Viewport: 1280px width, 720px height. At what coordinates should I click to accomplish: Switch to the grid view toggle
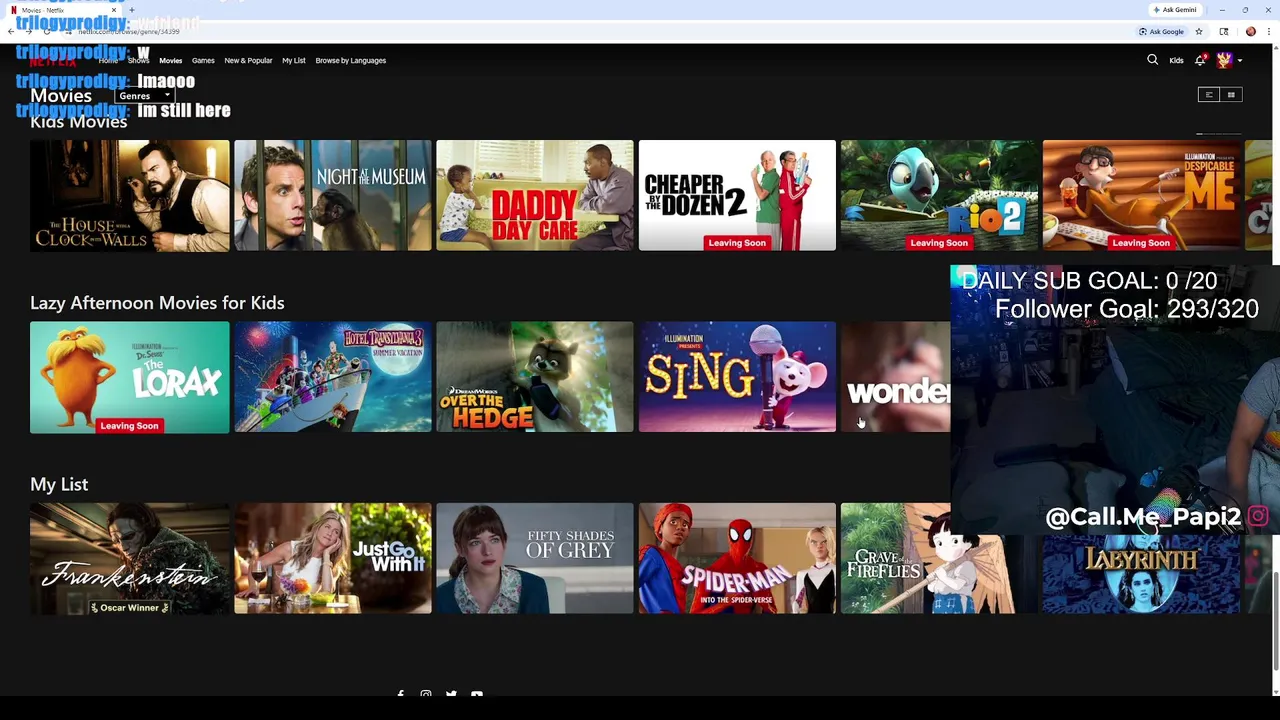tap(1231, 95)
